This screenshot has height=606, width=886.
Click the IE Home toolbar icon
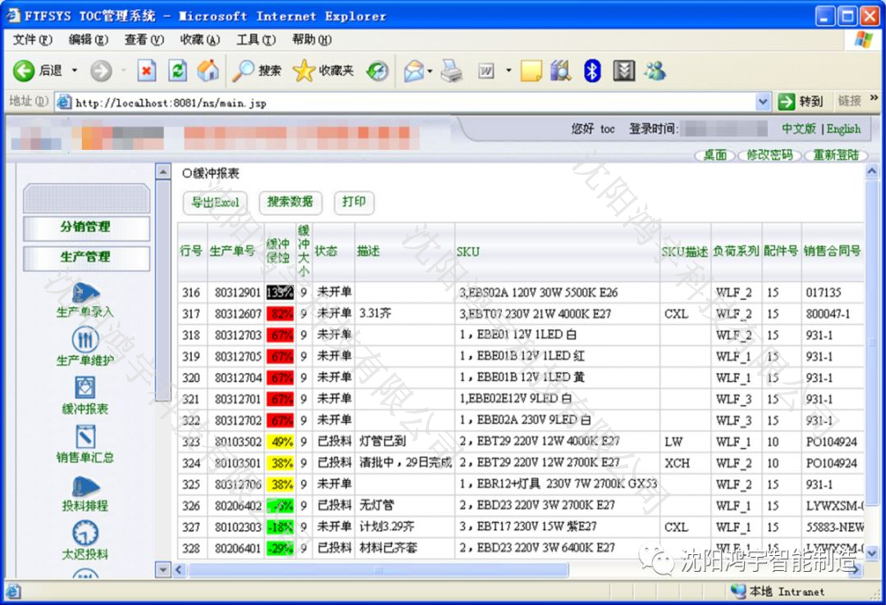[x=208, y=71]
